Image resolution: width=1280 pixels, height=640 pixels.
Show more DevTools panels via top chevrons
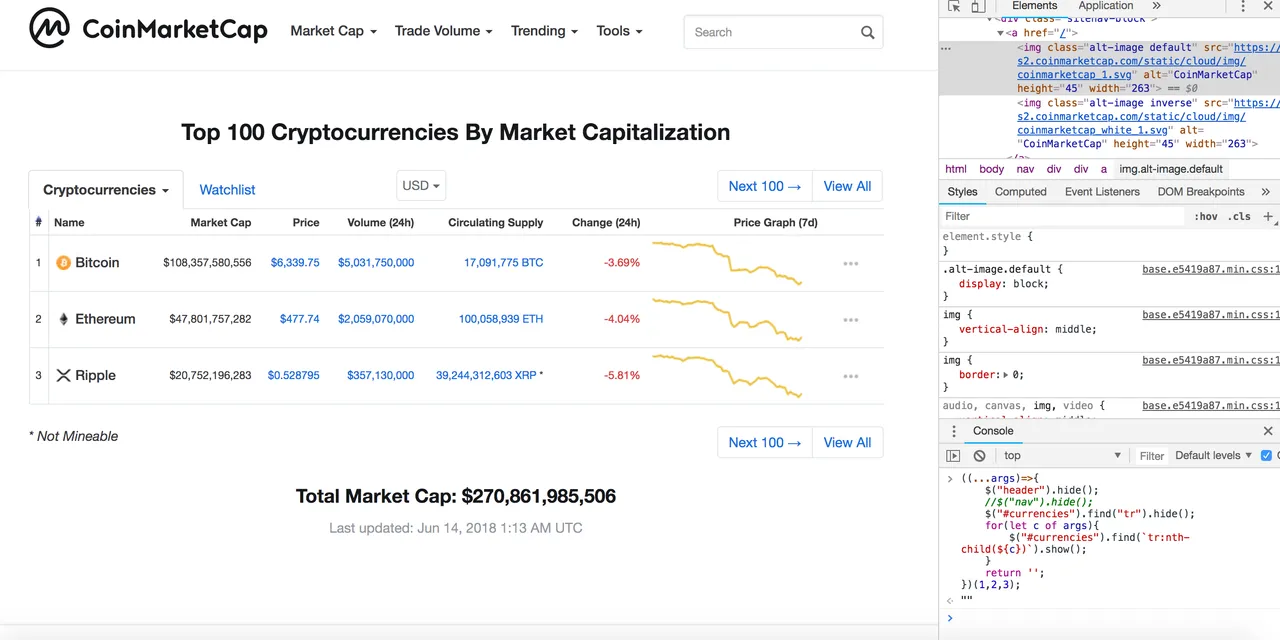pyautogui.click(x=1156, y=6)
